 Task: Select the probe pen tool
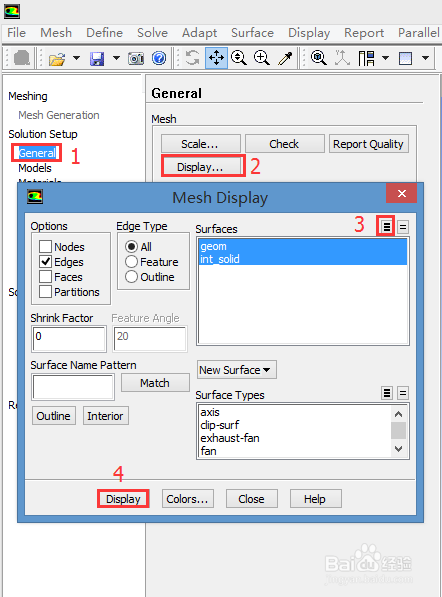point(285,58)
